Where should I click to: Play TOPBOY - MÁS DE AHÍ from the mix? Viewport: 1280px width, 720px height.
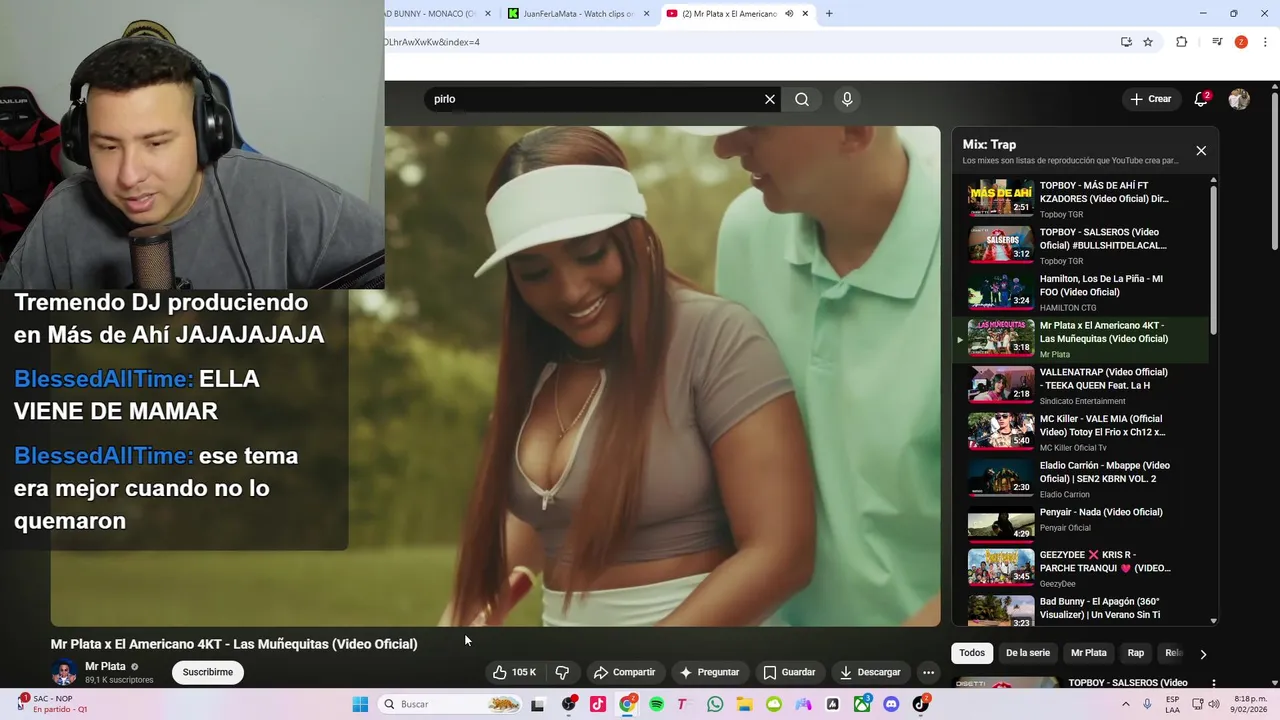pos(1081,199)
